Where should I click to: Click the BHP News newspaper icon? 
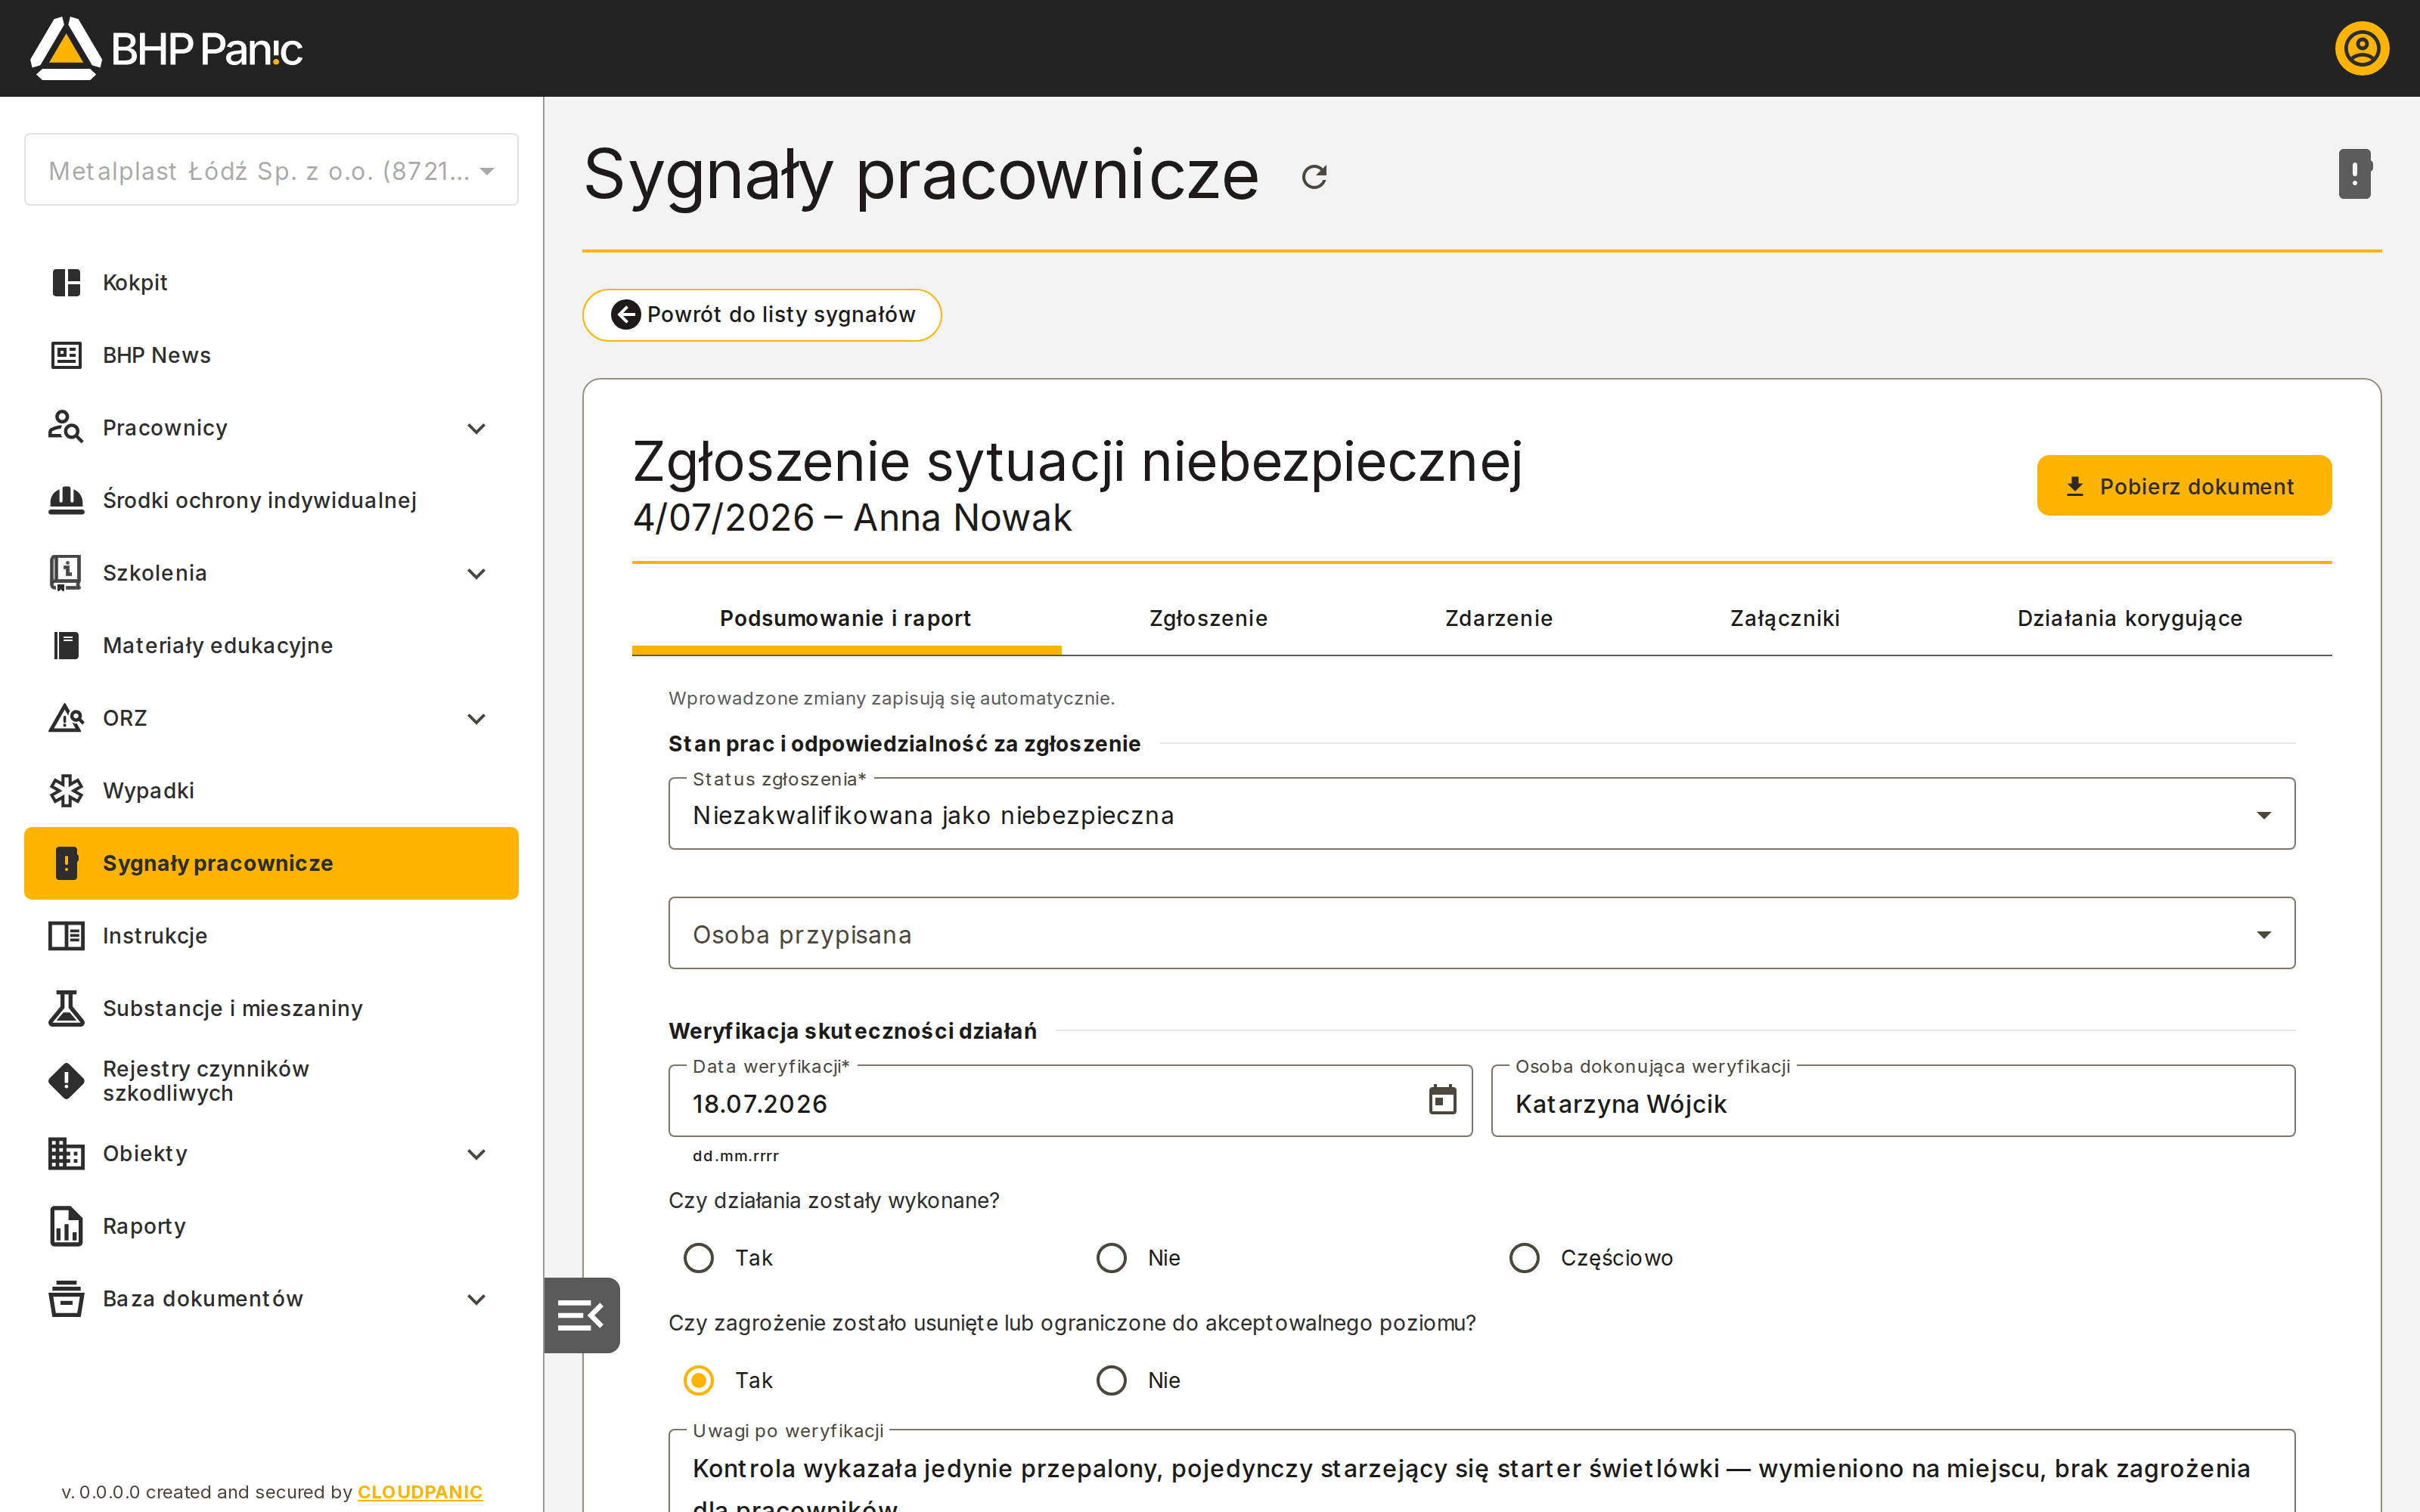(66, 355)
